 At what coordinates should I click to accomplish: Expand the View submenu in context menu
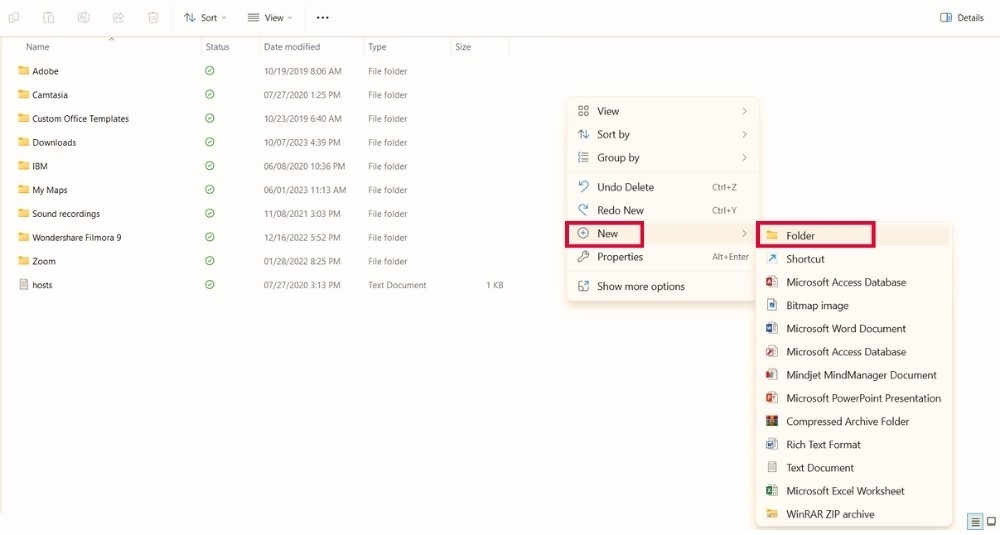click(663, 111)
